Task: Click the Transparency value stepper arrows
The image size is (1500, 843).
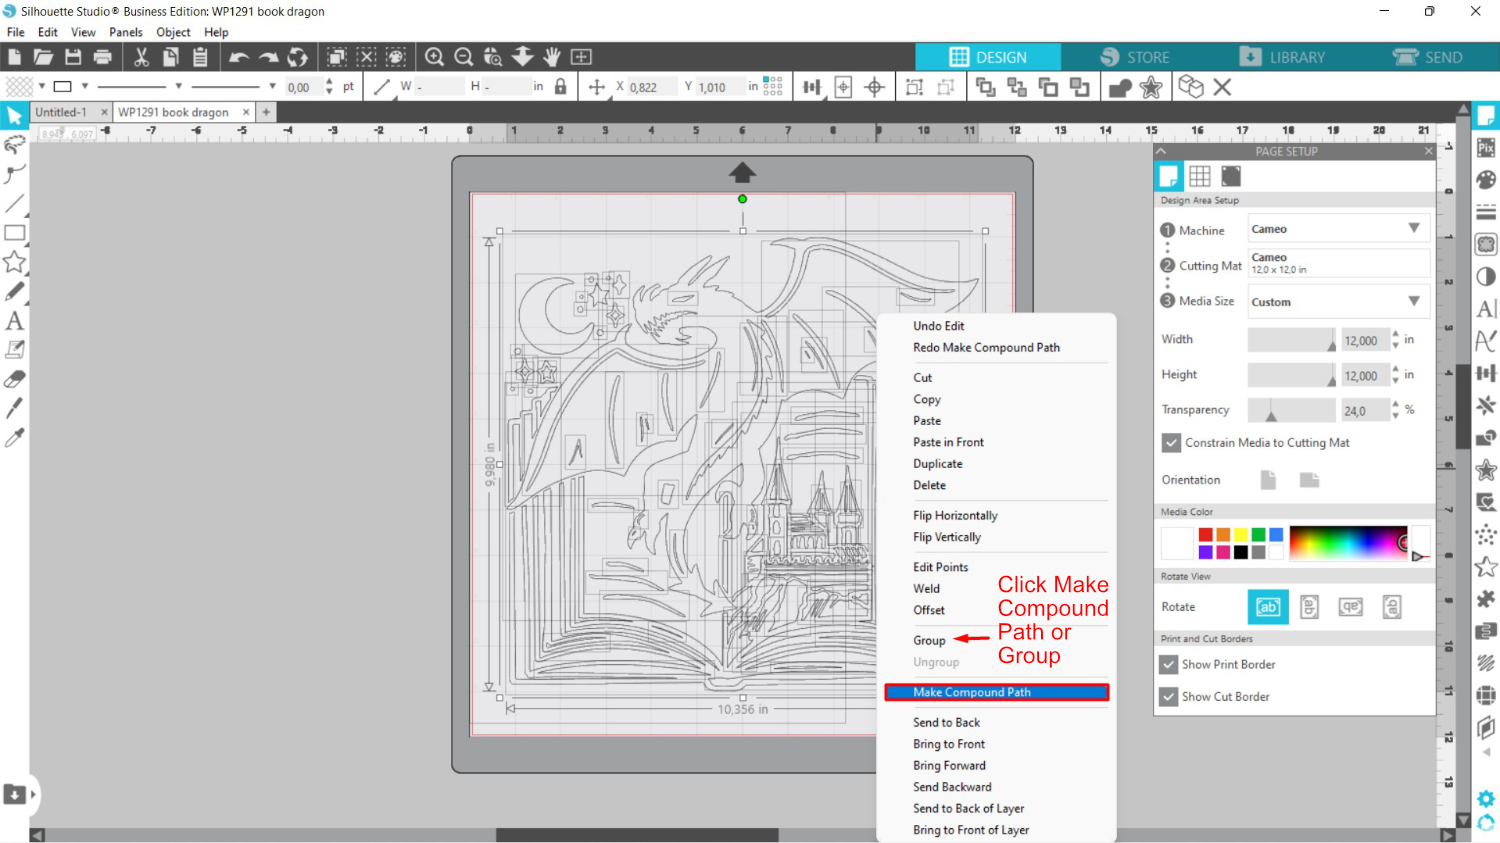Action: pos(1396,410)
